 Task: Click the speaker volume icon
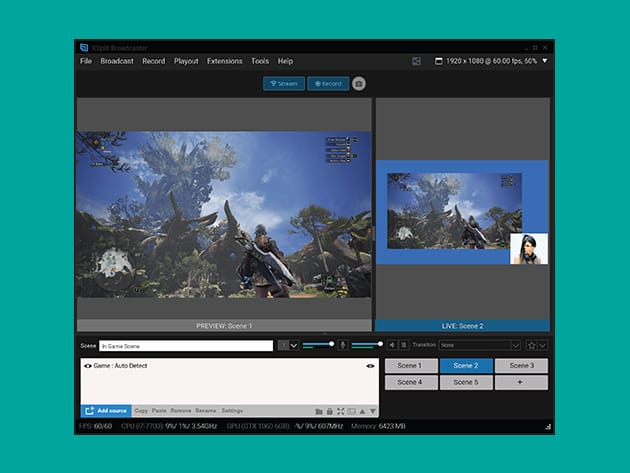pyautogui.click(x=391, y=345)
